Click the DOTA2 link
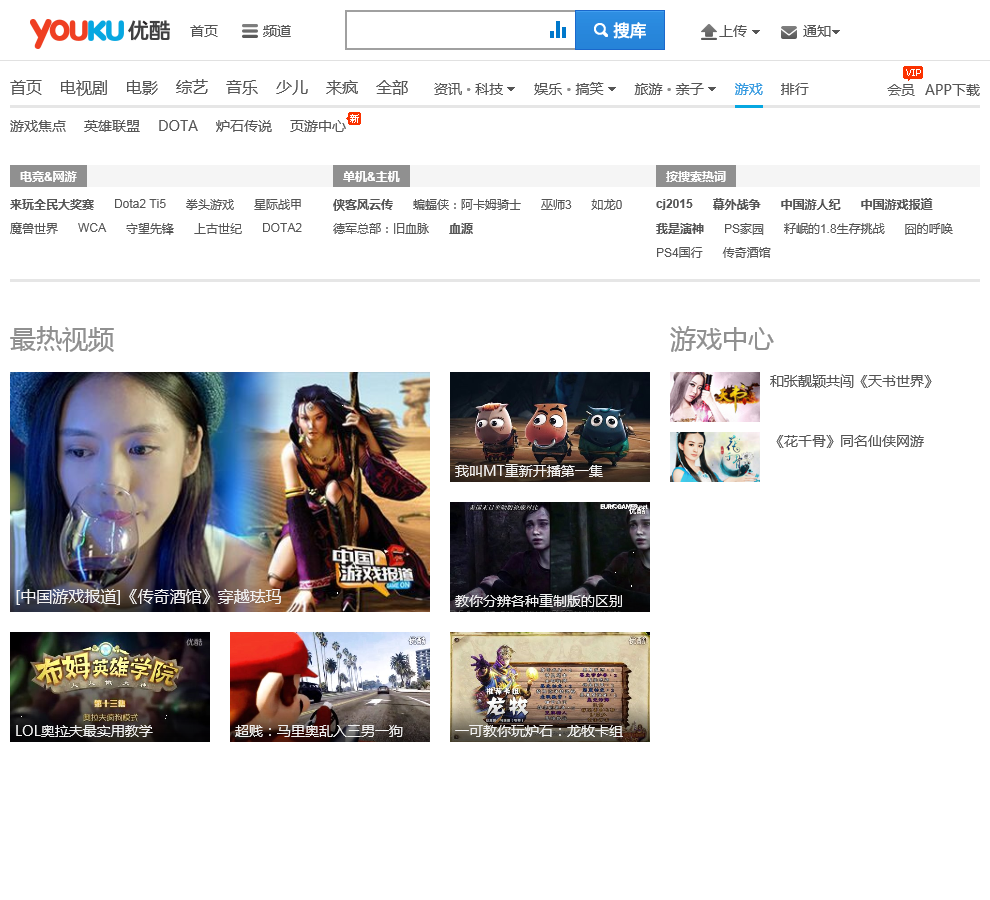Image resolution: width=990 pixels, height=900 pixels. tap(282, 229)
